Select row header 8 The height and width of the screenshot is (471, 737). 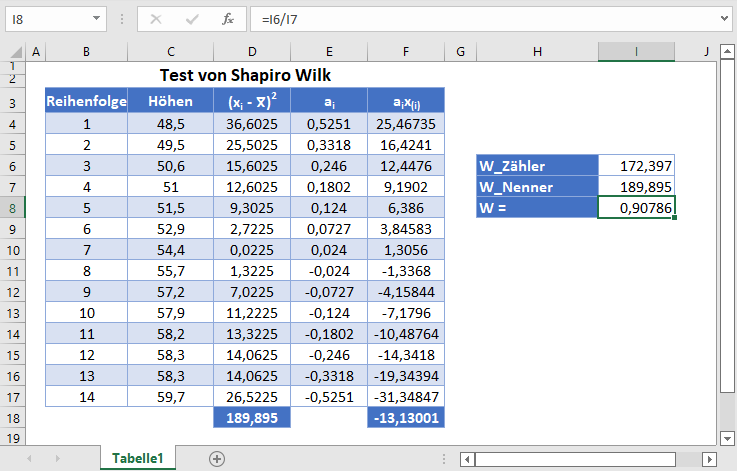[x=13, y=208]
